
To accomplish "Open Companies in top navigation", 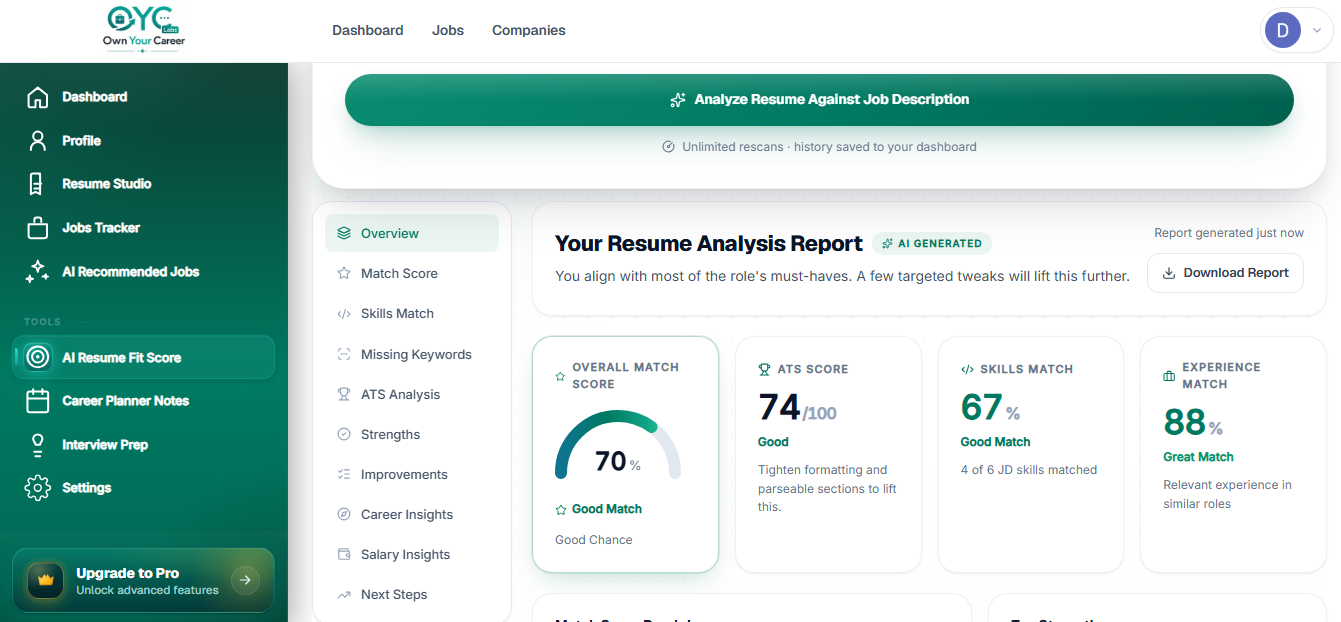I will 529,30.
